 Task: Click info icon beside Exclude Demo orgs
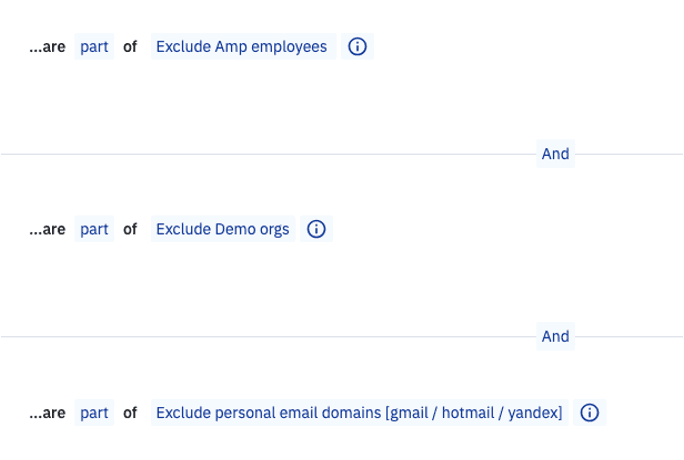(316, 229)
